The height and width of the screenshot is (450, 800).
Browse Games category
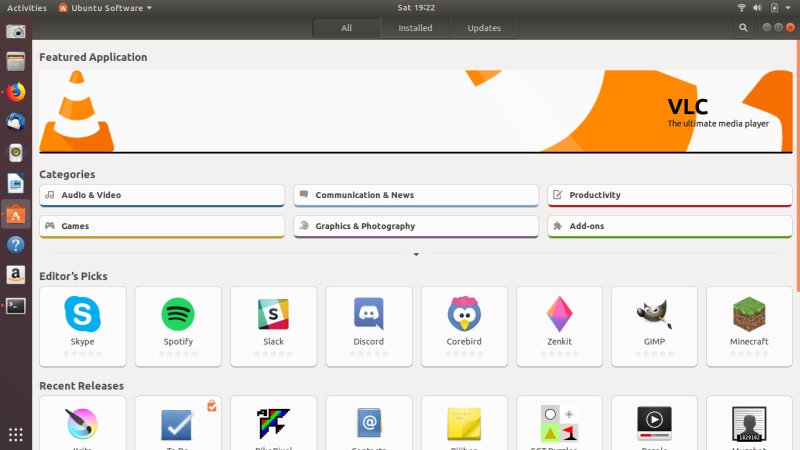pyautogui.click(x=162, y=227)
